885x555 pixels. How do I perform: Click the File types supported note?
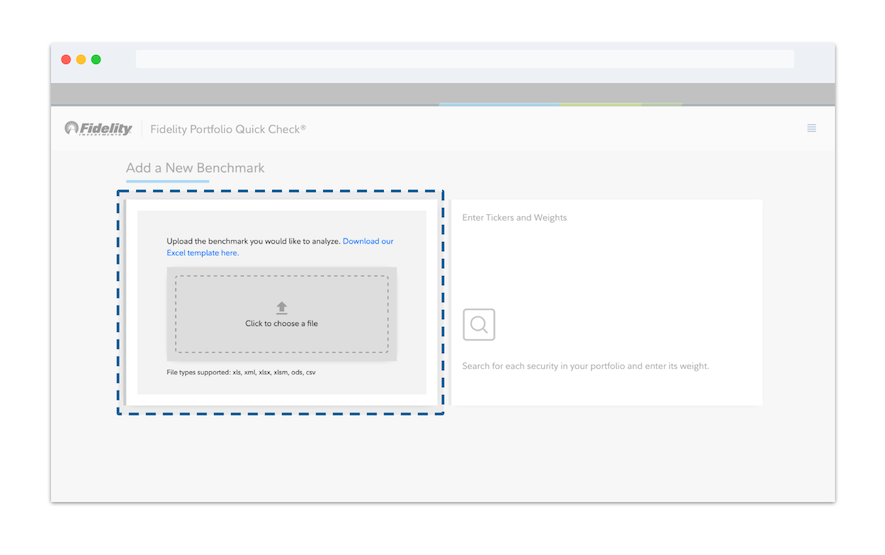(x=241, y=373)
